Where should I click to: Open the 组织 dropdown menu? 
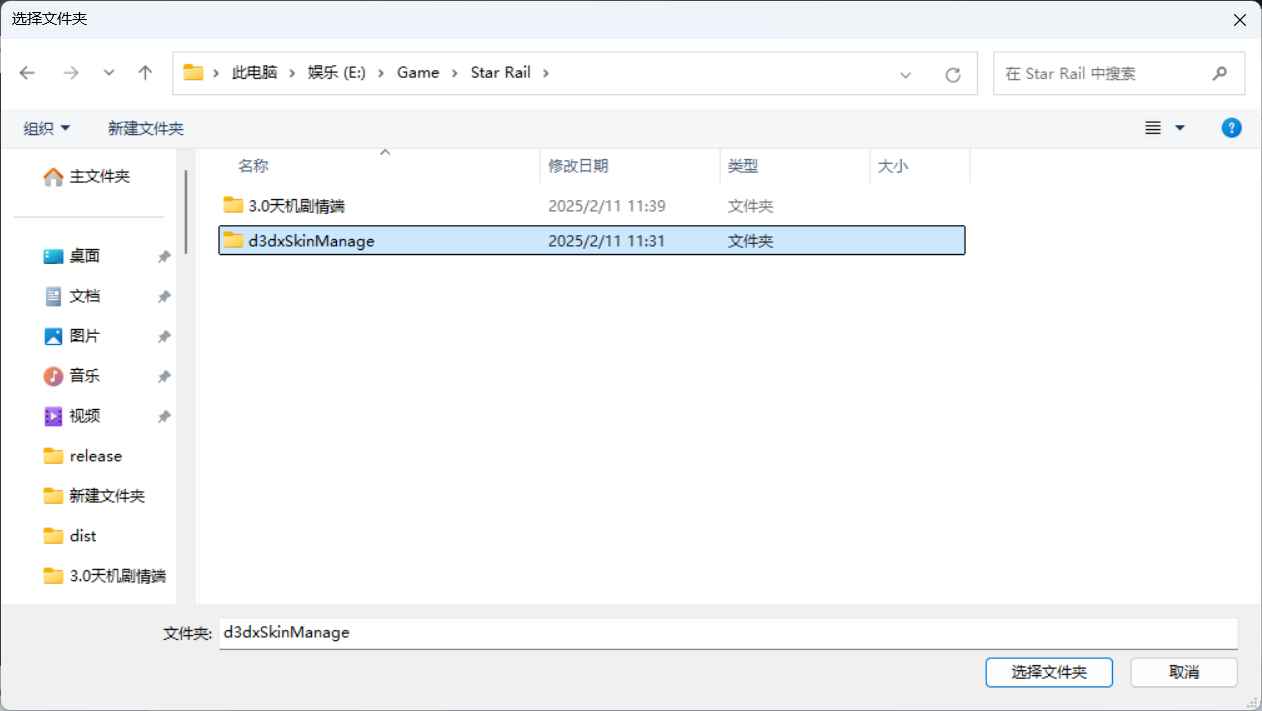pyautogui.click(x=46, y=128)
